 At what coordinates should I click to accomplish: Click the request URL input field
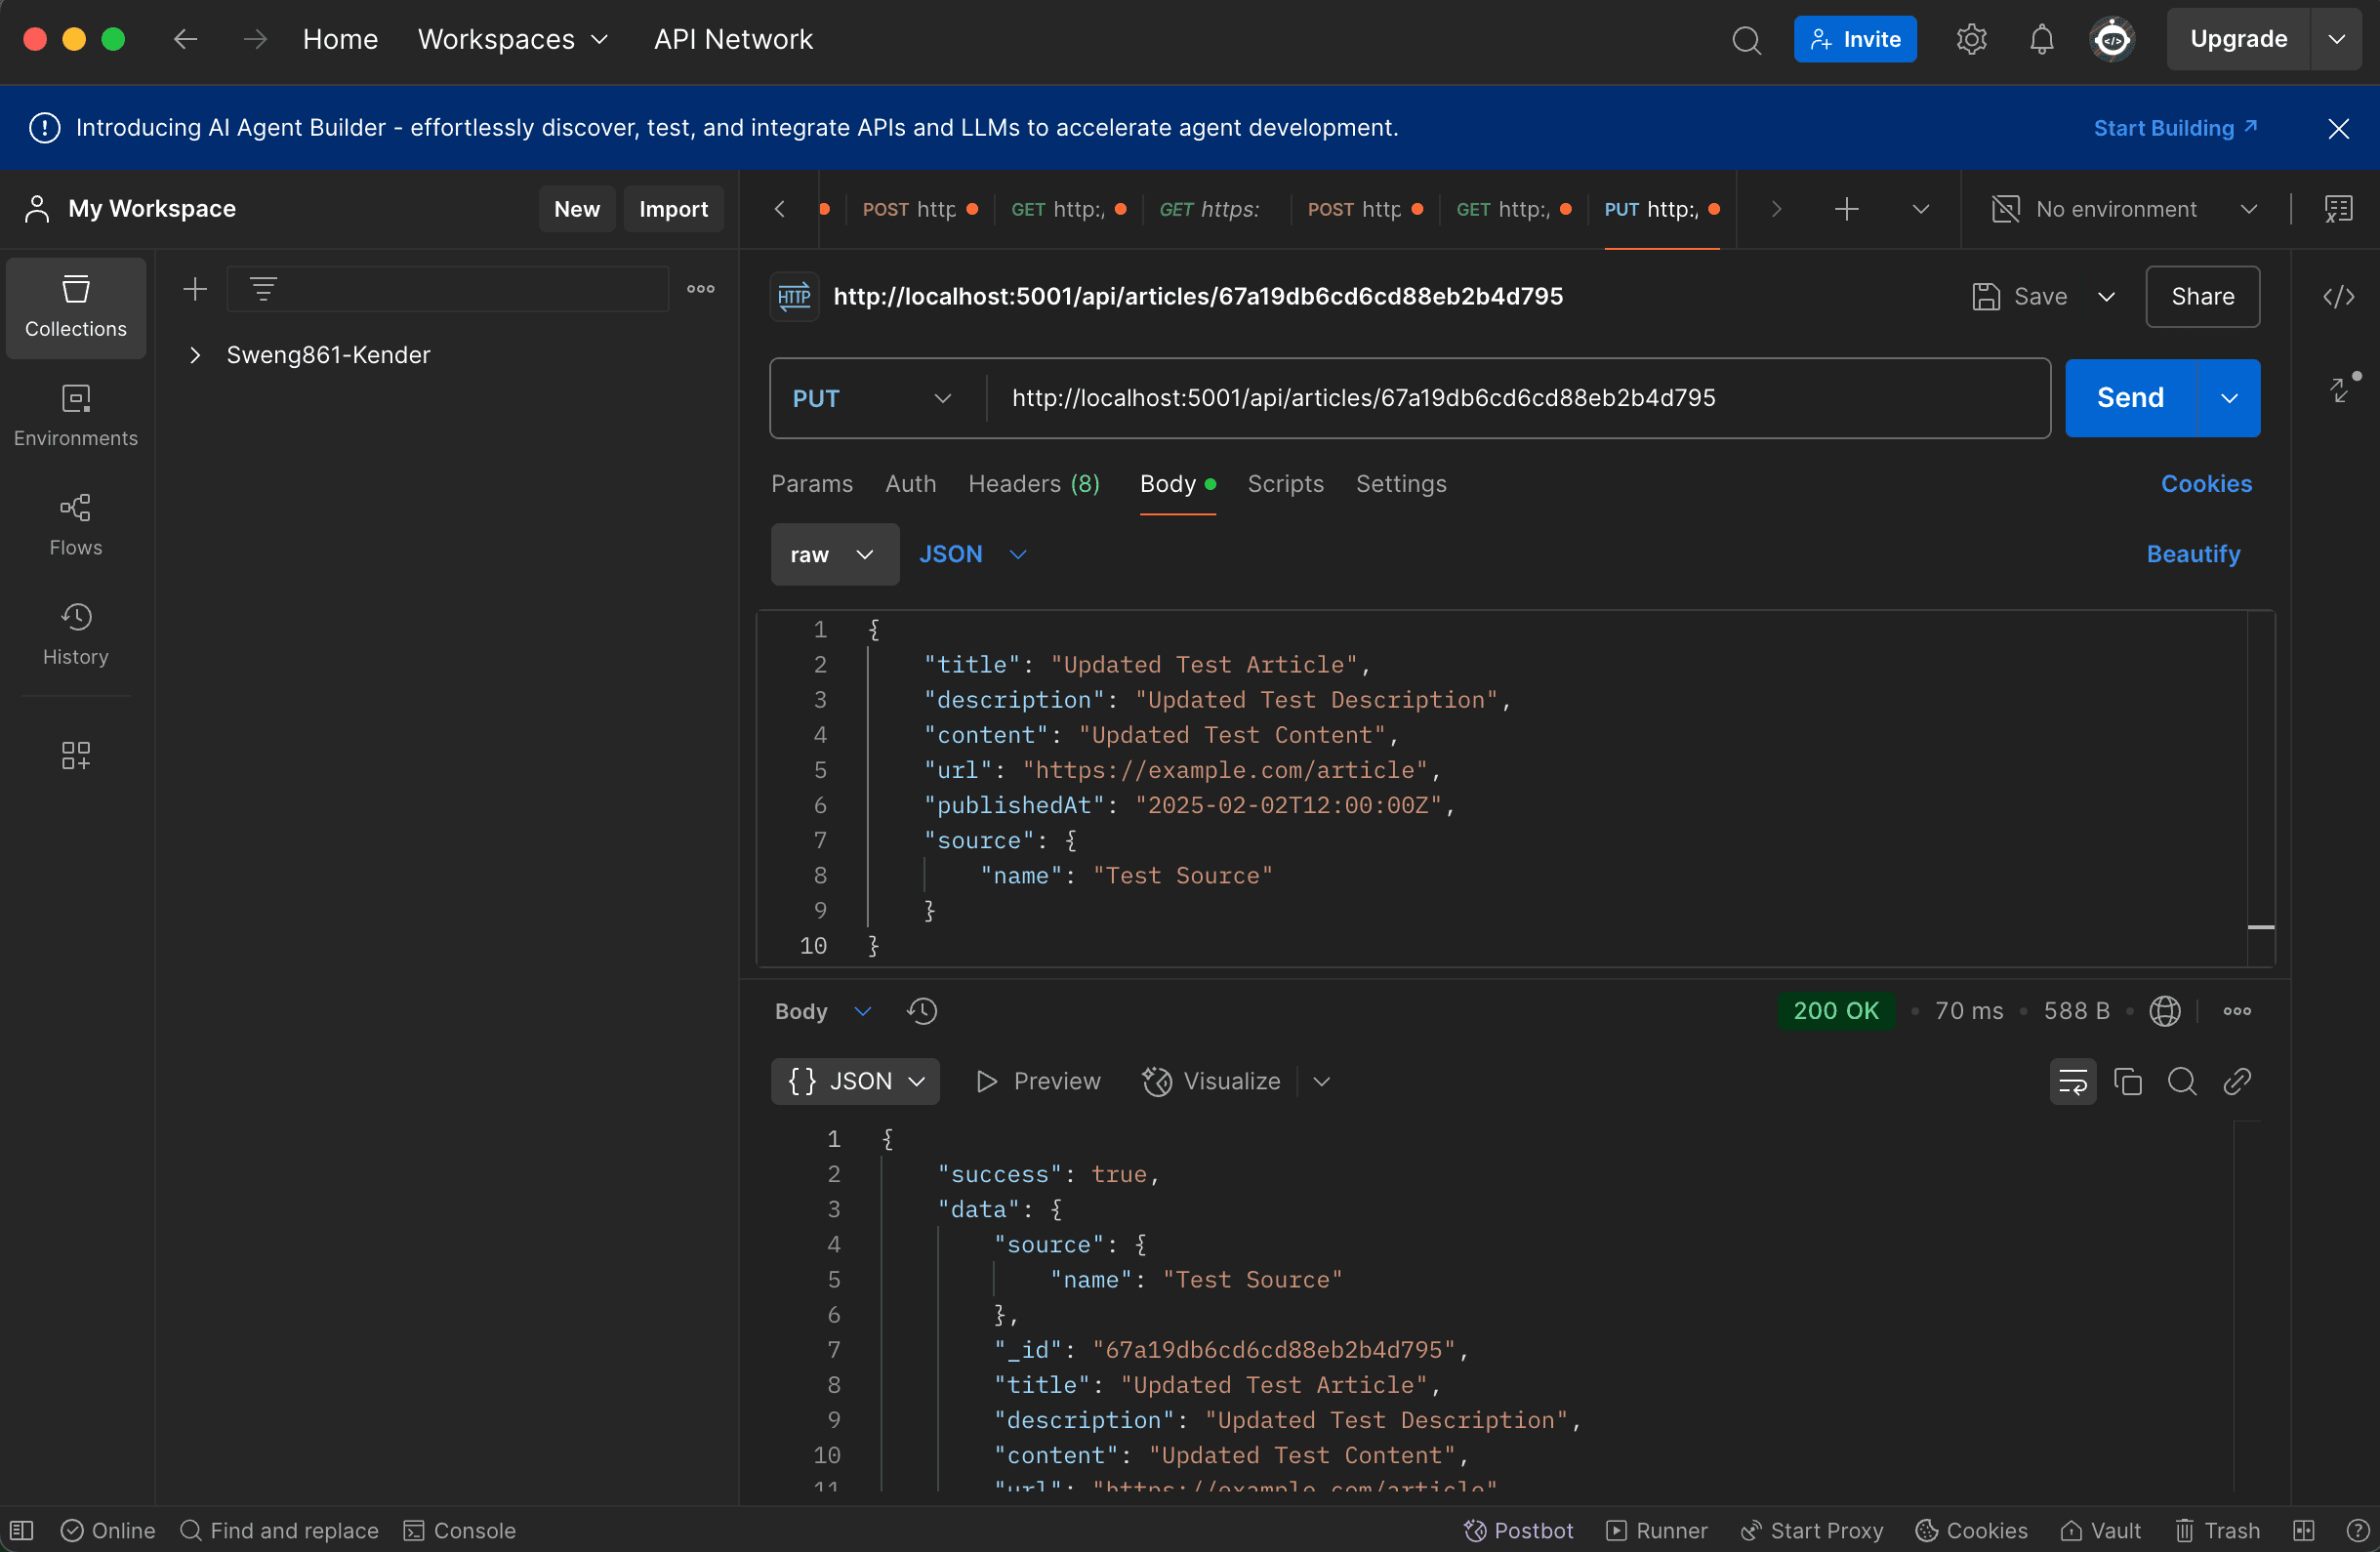tap(1518, 398)
